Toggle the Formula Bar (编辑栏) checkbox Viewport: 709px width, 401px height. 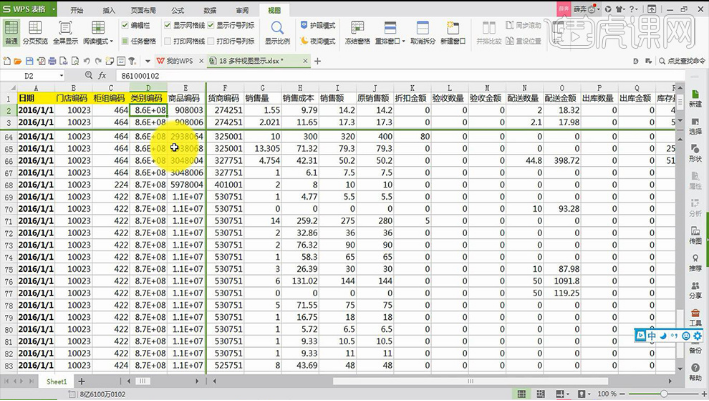[x=125, y=25]
